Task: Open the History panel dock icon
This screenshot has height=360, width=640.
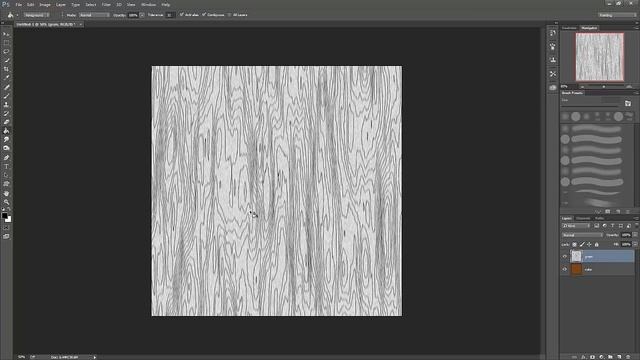Action: (553, 33)
